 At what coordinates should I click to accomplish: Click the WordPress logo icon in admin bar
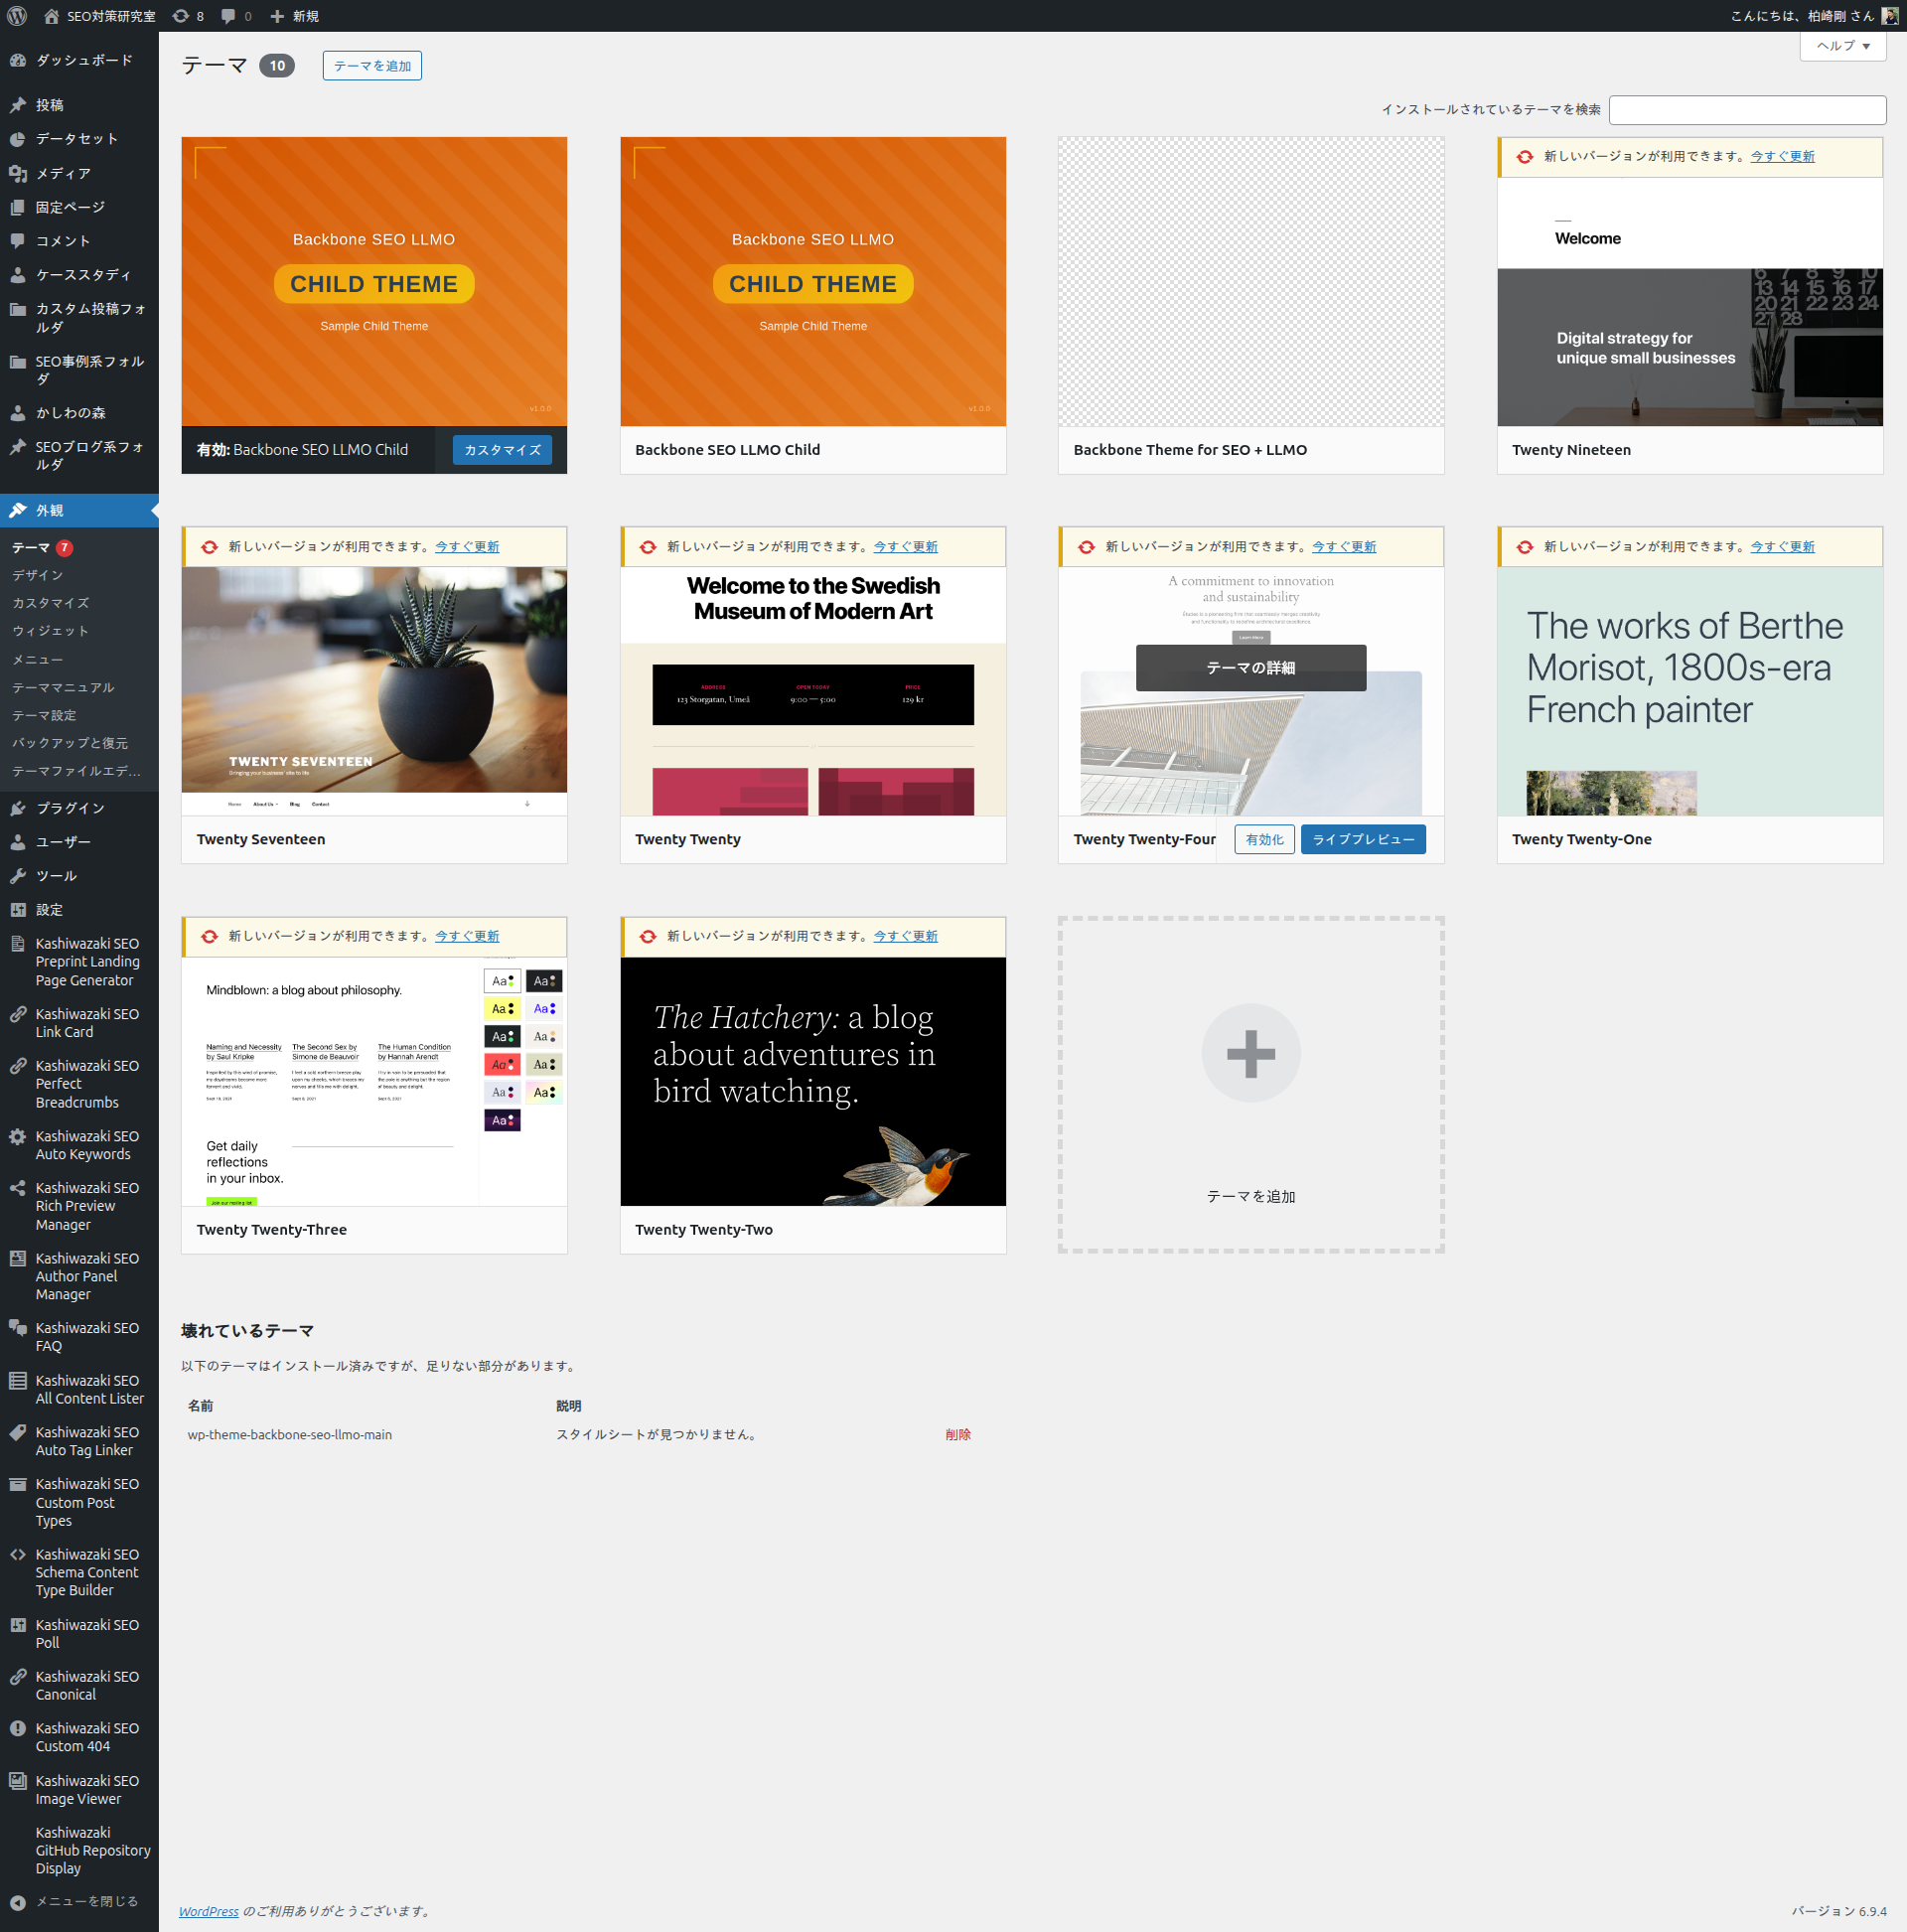(17, 16)
